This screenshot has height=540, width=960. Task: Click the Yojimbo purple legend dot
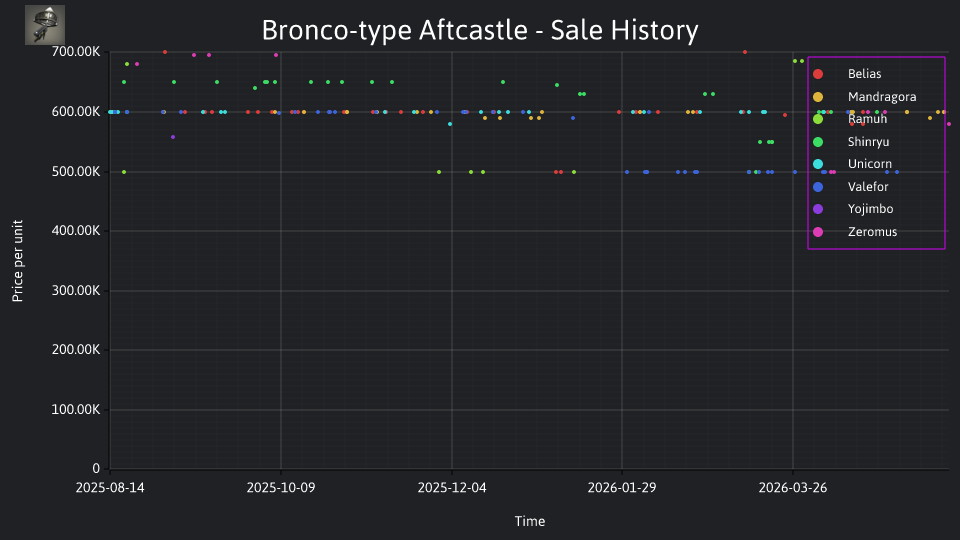pyautogui.click(x=818, y=209)
